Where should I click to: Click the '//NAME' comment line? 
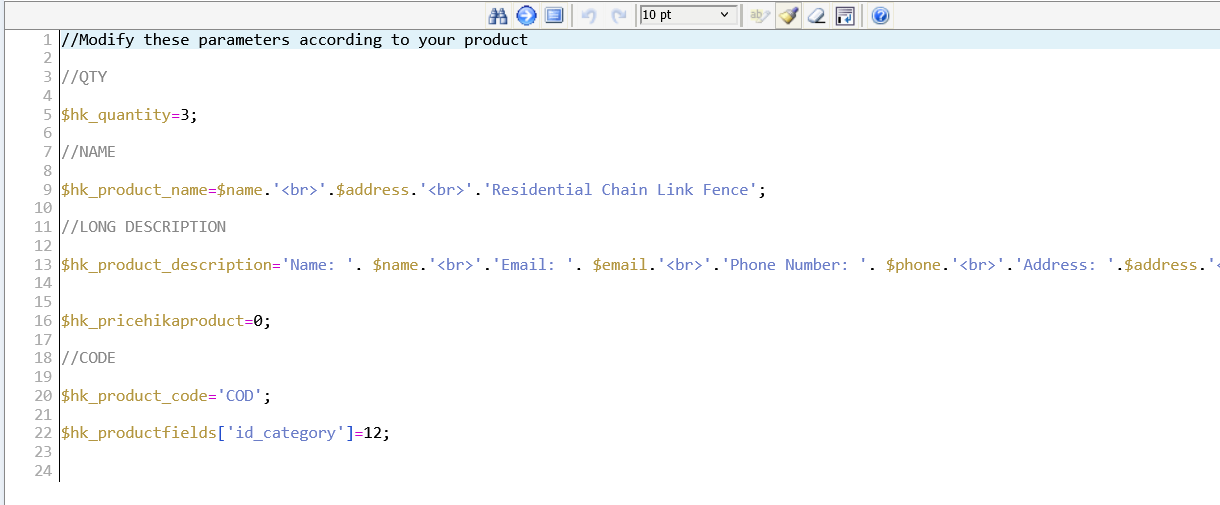pos(88,152)
